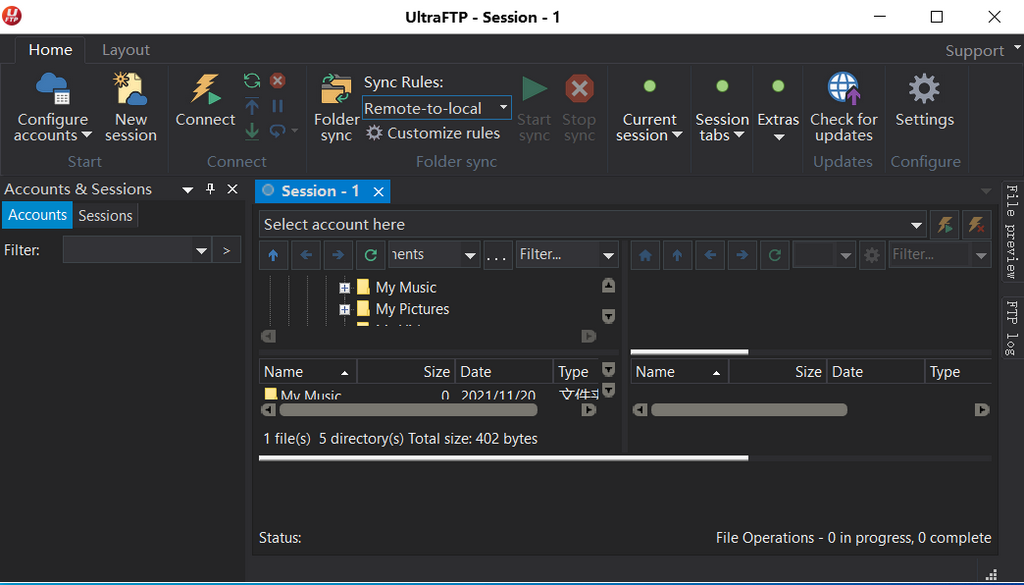Select the Sessions tab

pyautogui.click(x=105, y=215)
